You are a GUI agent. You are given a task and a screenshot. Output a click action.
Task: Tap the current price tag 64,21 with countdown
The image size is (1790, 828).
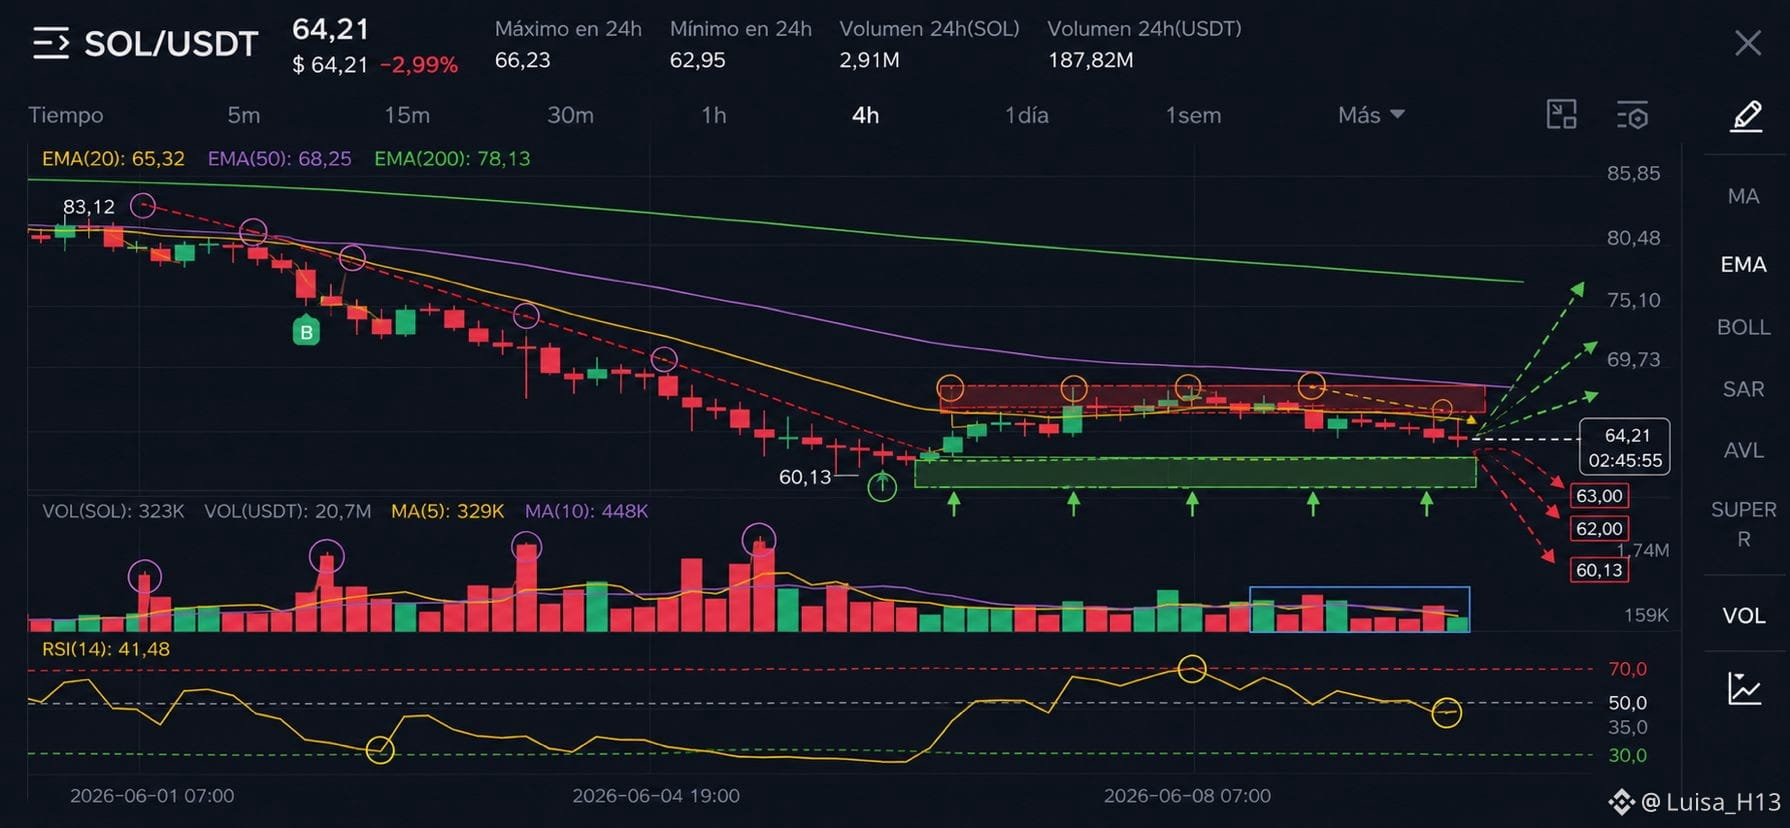click(1625, 447)
